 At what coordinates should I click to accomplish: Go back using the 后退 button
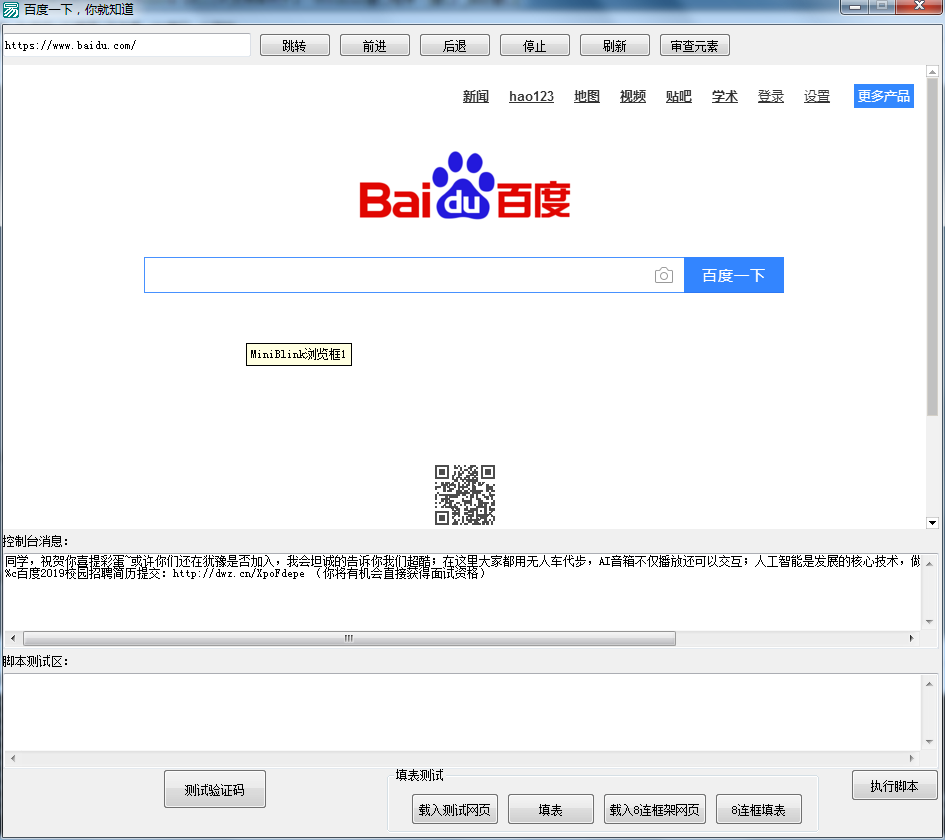point(455,45)
